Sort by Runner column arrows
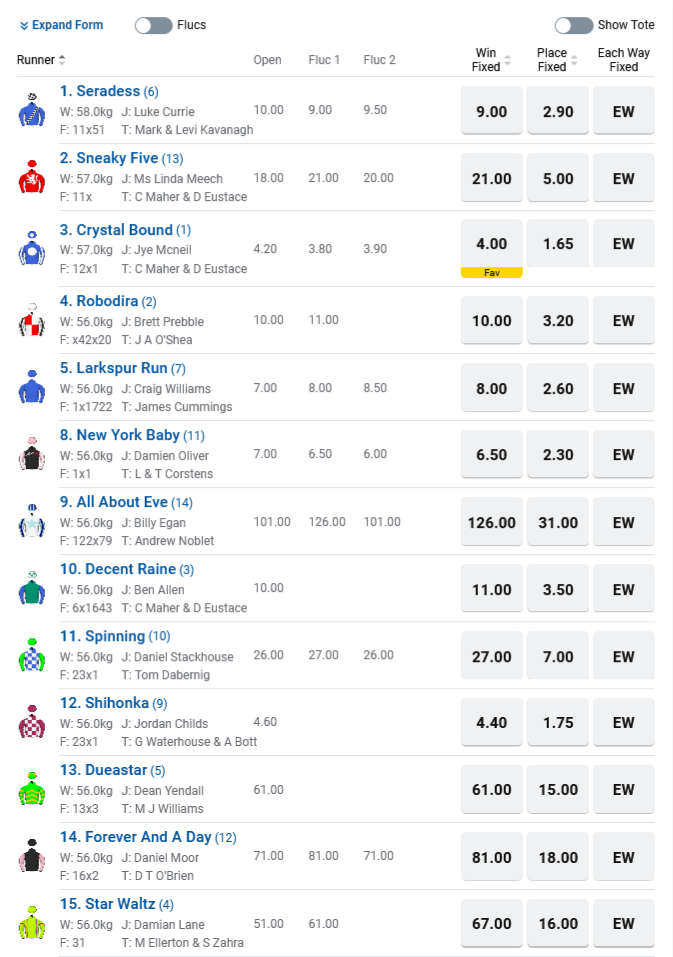The height and width of the screenshot is (957, 673). [x=62, y=60]
